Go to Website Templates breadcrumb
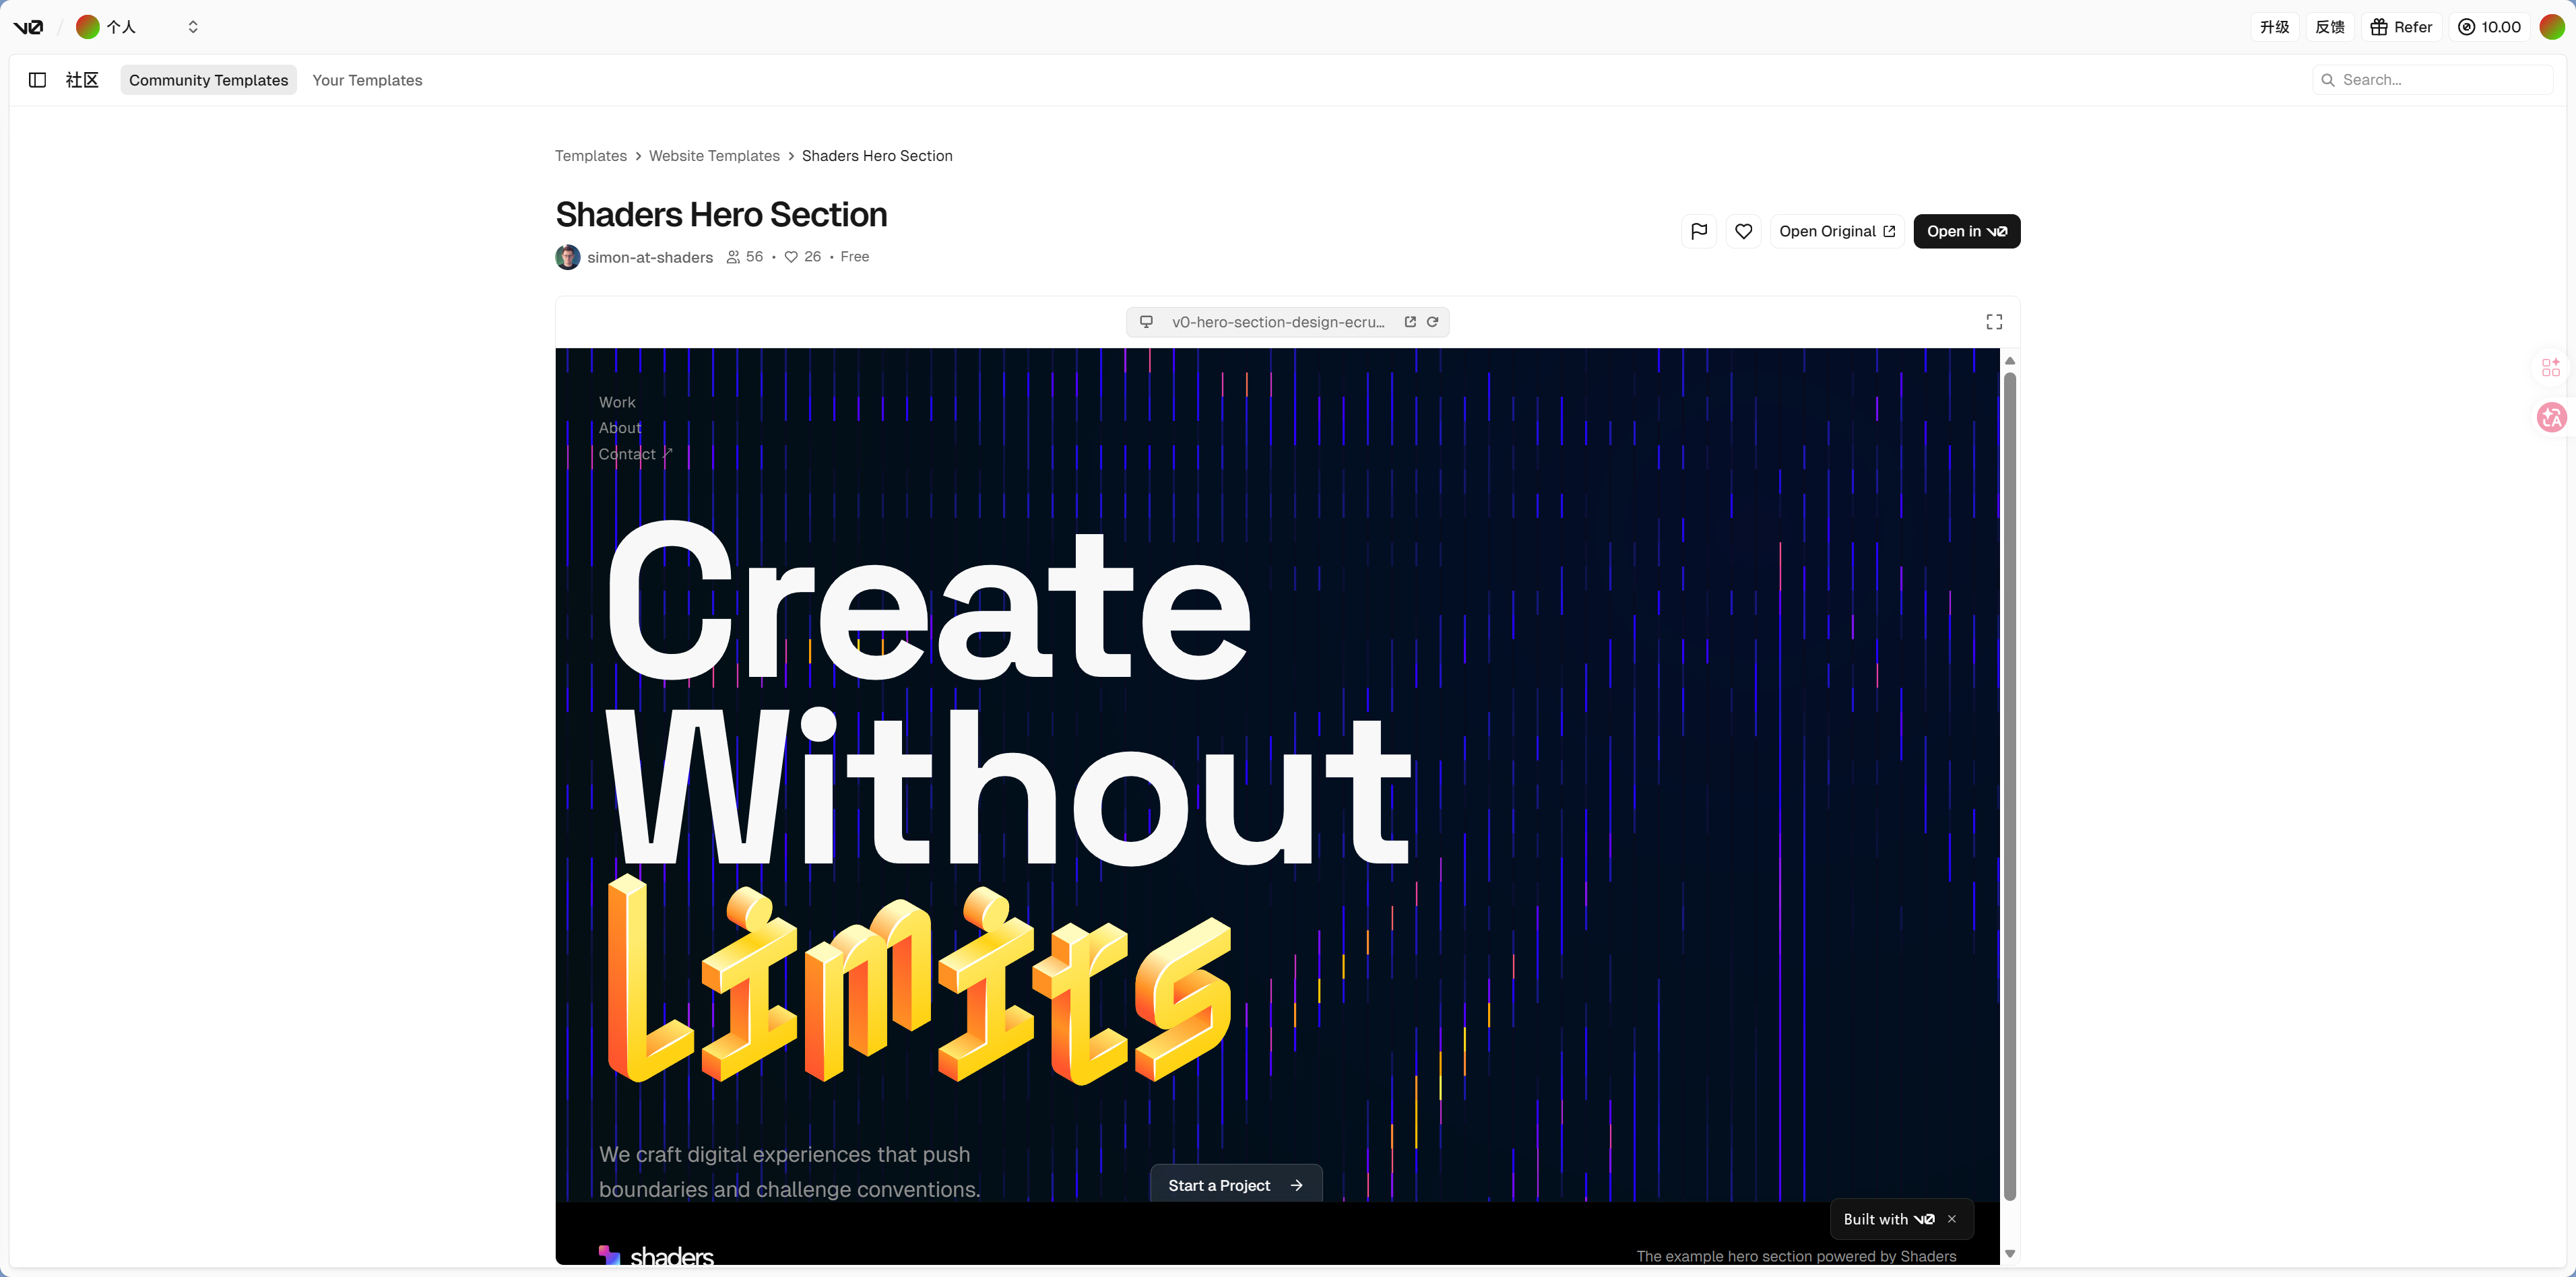The image size is (2576, 1277). click(714, 156)
